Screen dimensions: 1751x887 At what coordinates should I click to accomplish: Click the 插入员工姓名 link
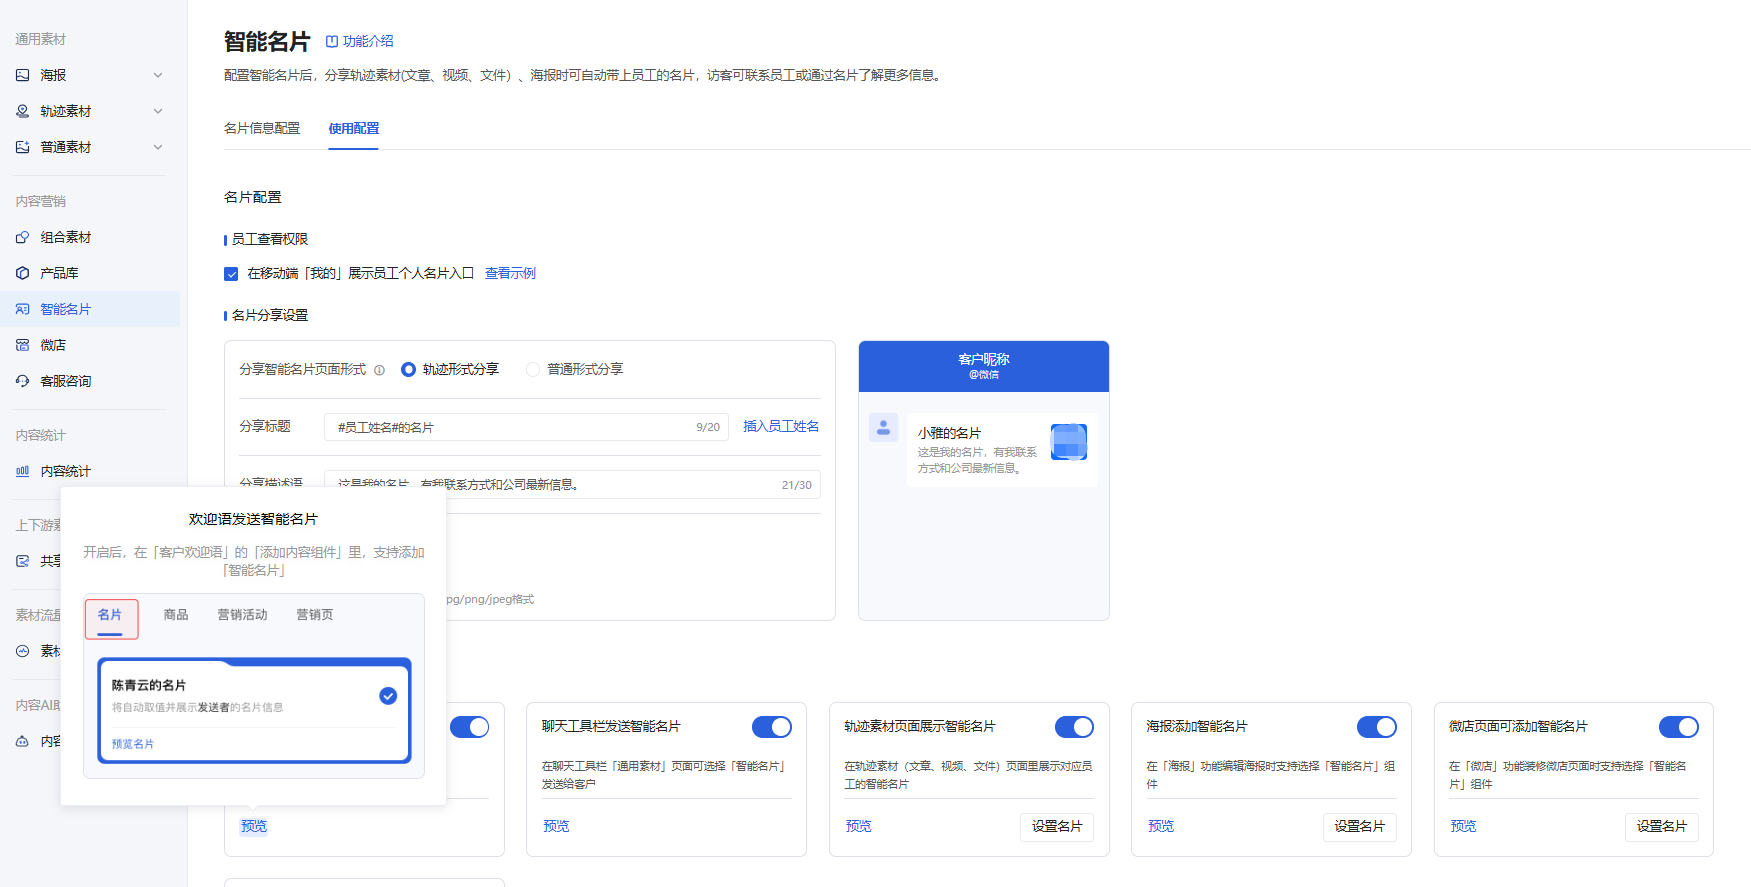[781, 426]
